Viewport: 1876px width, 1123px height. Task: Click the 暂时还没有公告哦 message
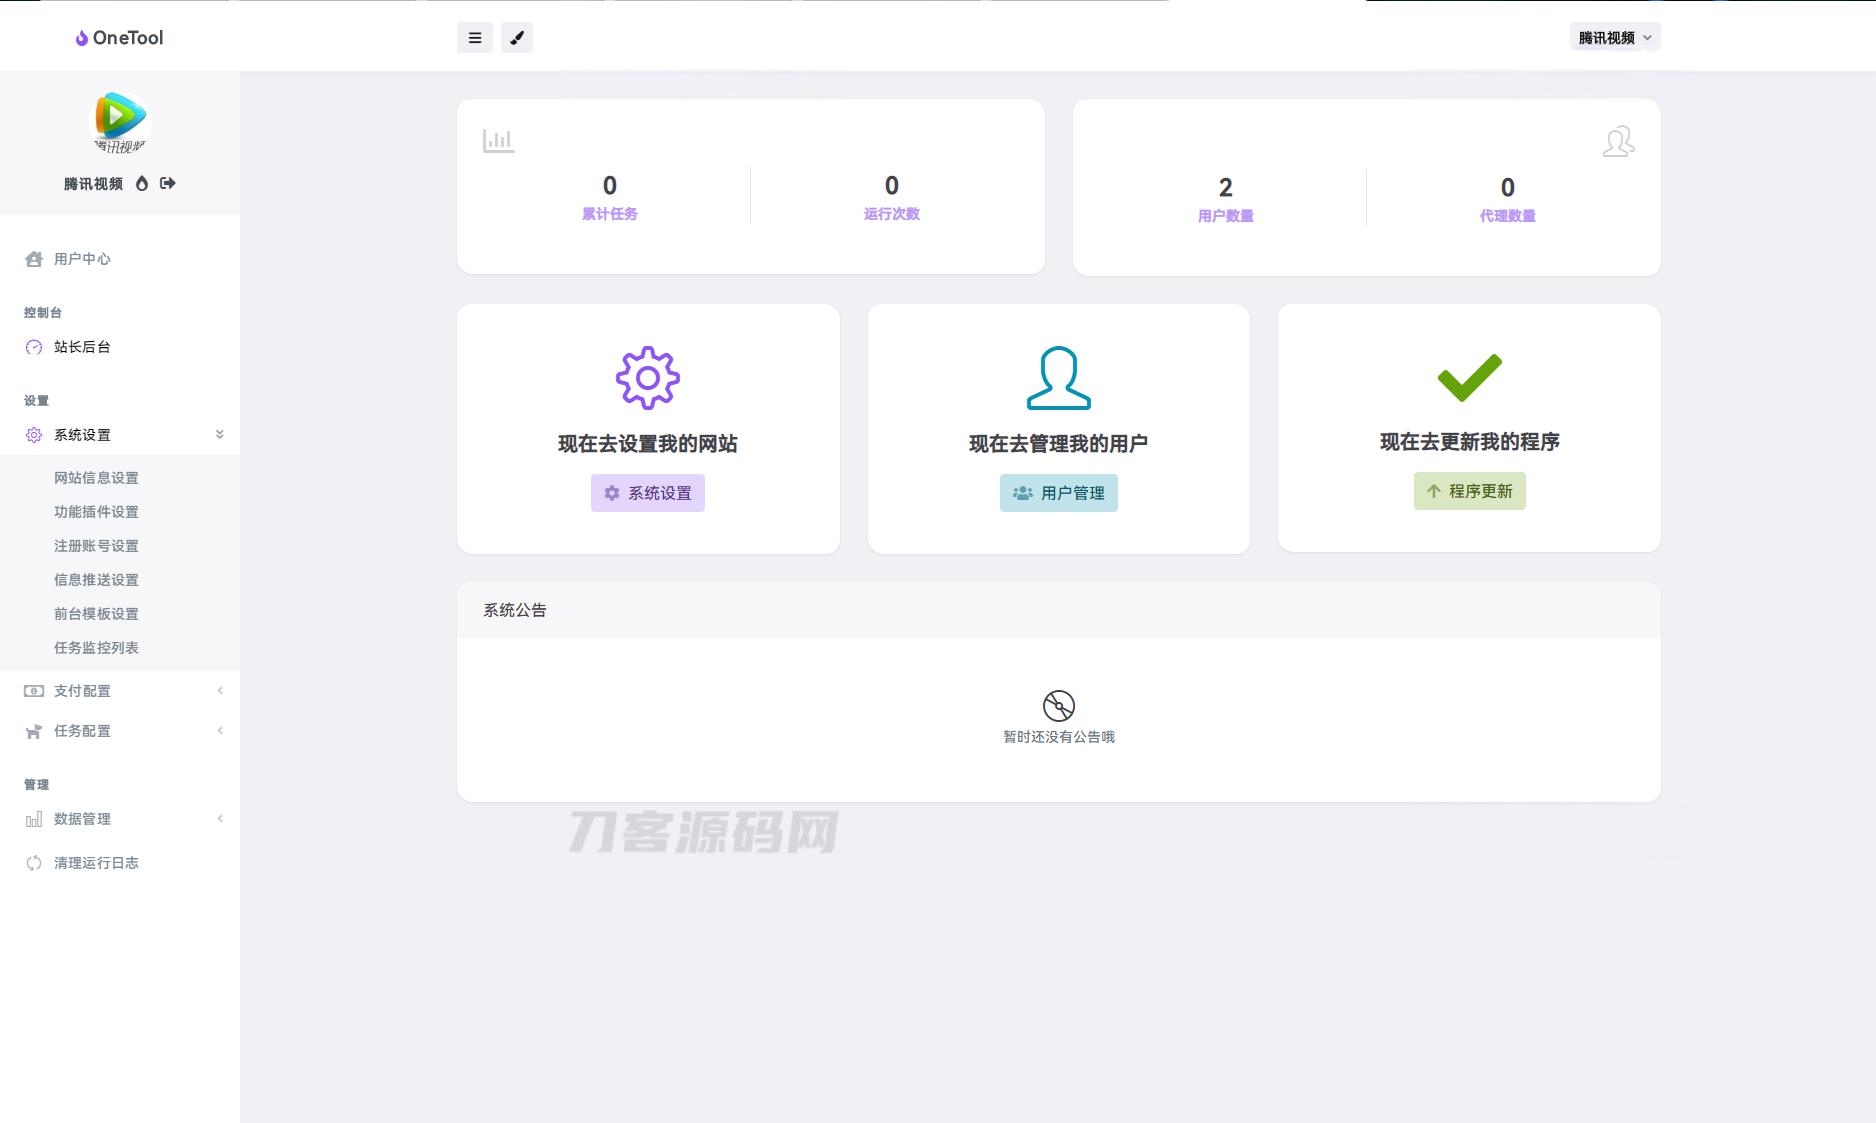point(1059,737)
